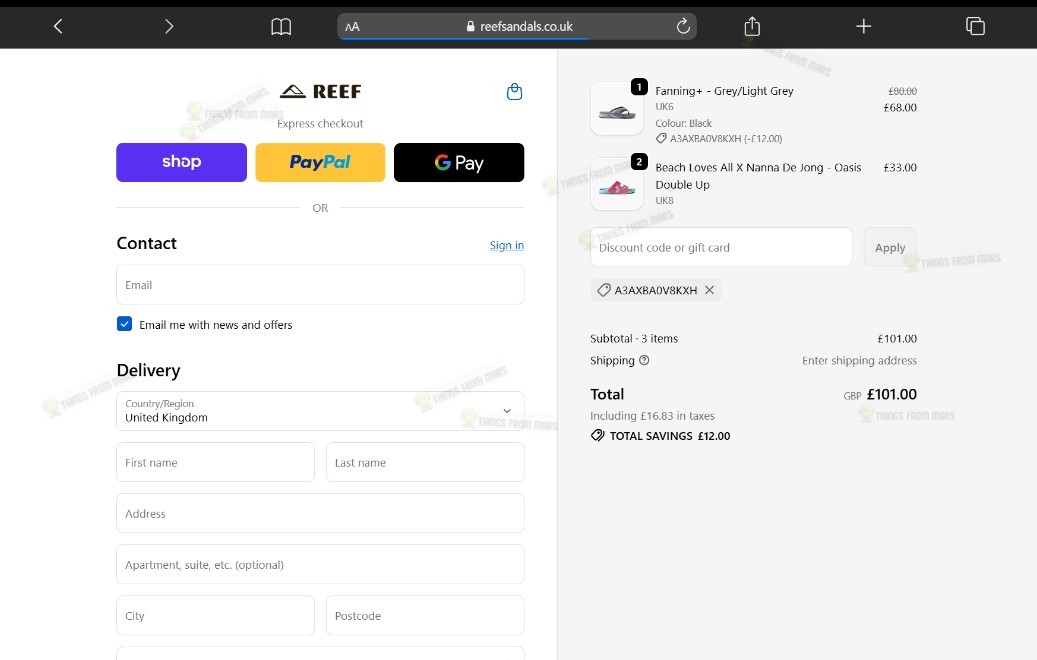Screen dimensions: 1037x660
Task: Tap the AA reader text size icon
Action: coord(353,27)
